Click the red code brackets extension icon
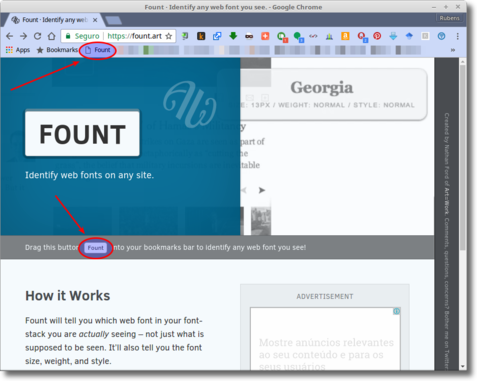The image size is (477, 381). 313,36
